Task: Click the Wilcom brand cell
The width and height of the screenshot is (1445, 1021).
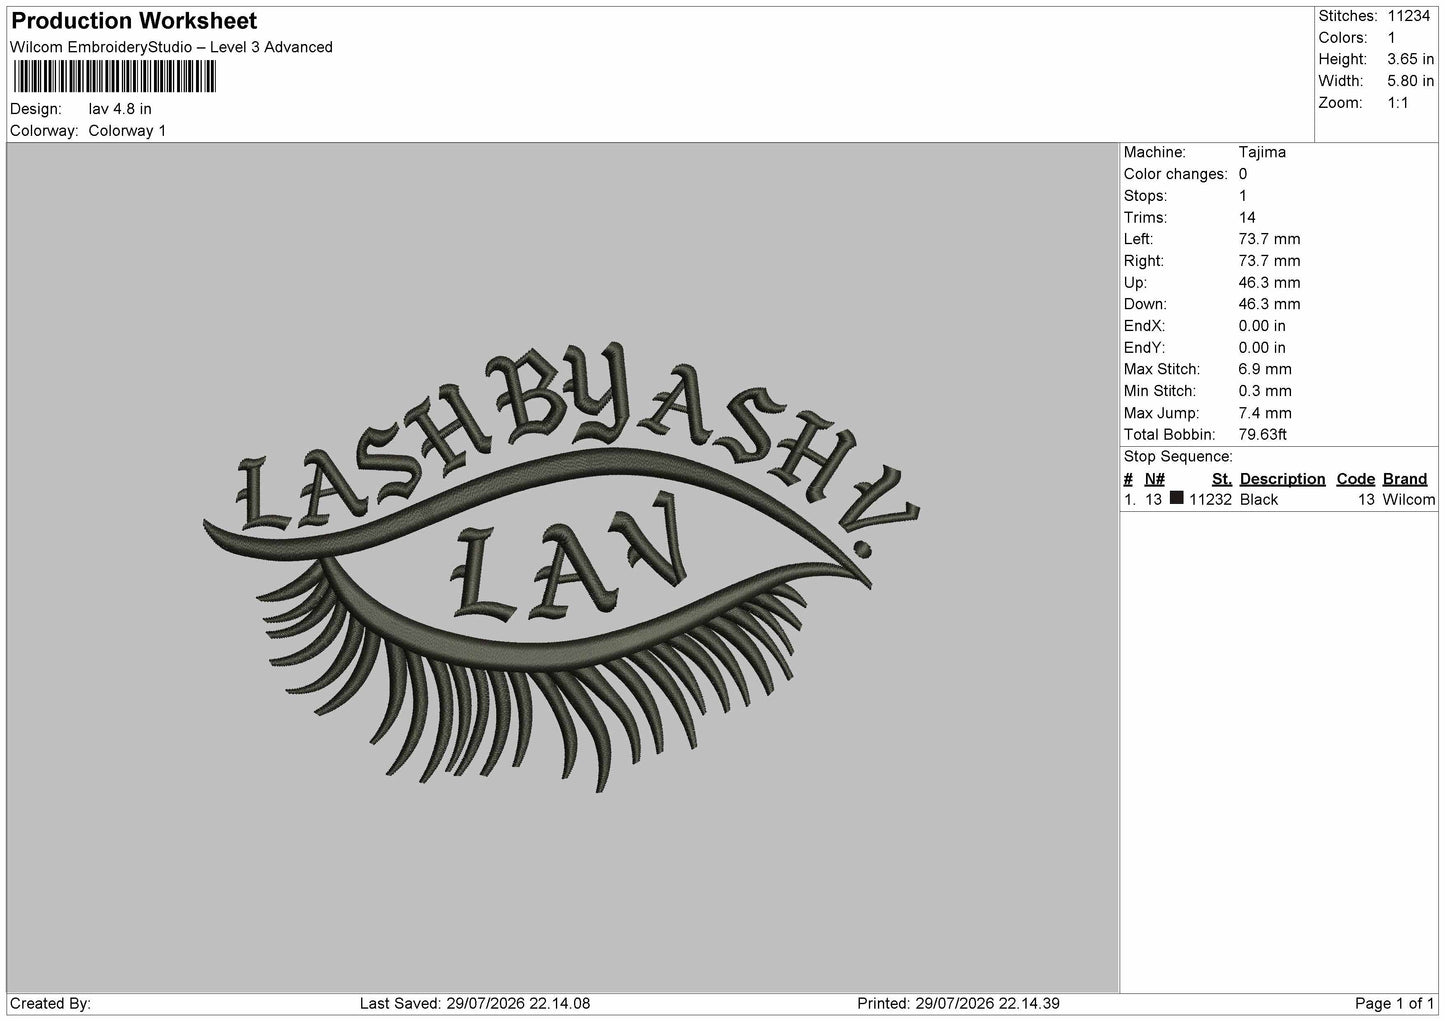Action: pyautogui.click(x=1408, y=500)
